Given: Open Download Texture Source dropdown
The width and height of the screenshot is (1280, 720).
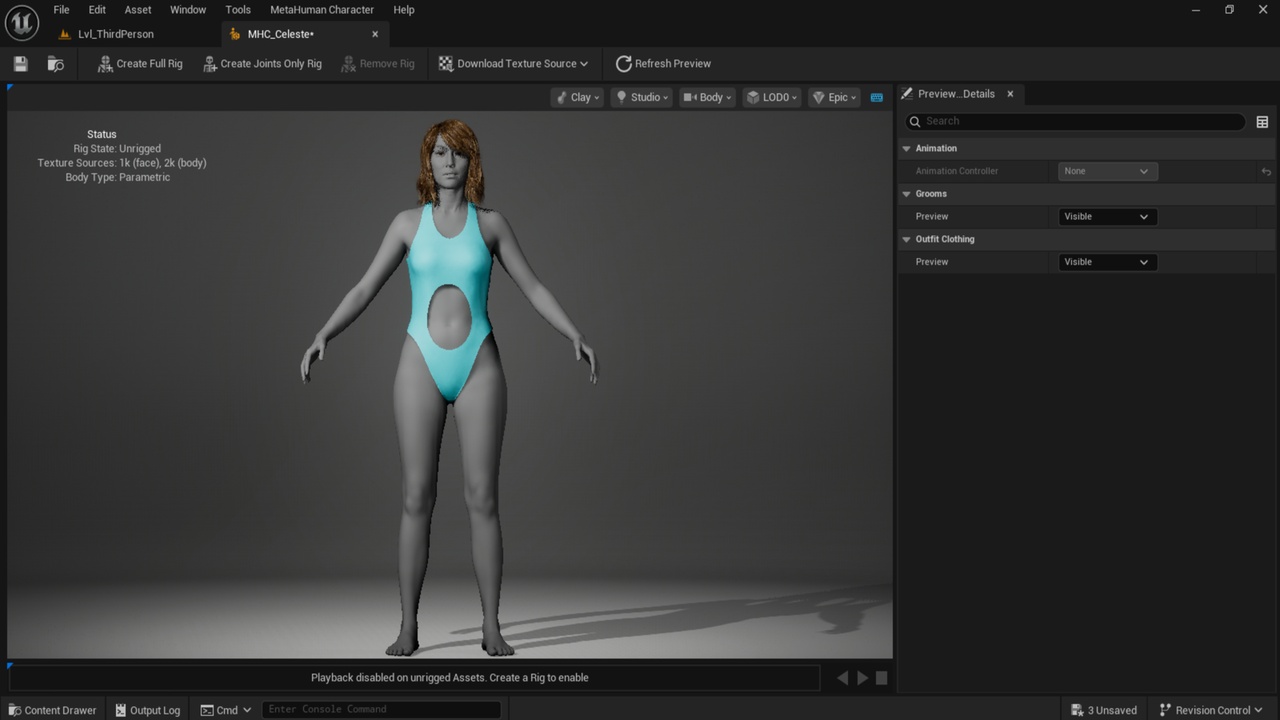Looking at the screenshot, I should [x=513, y=64].
